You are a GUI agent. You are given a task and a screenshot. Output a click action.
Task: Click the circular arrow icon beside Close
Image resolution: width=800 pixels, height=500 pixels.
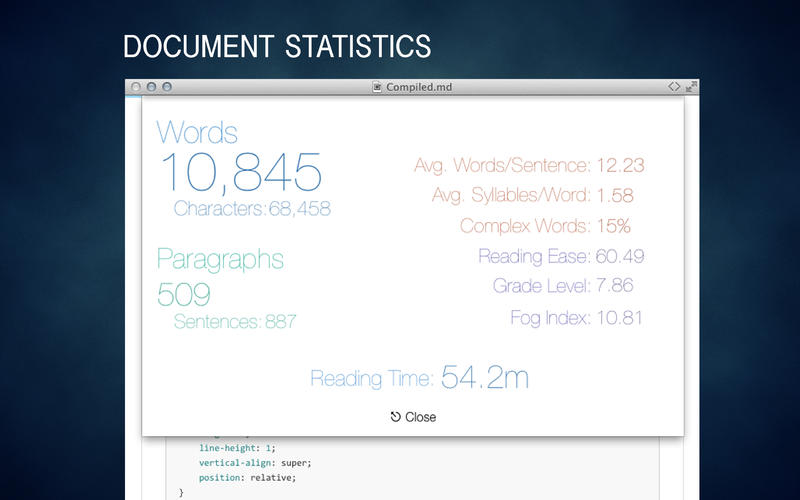(x=395, y=417)
